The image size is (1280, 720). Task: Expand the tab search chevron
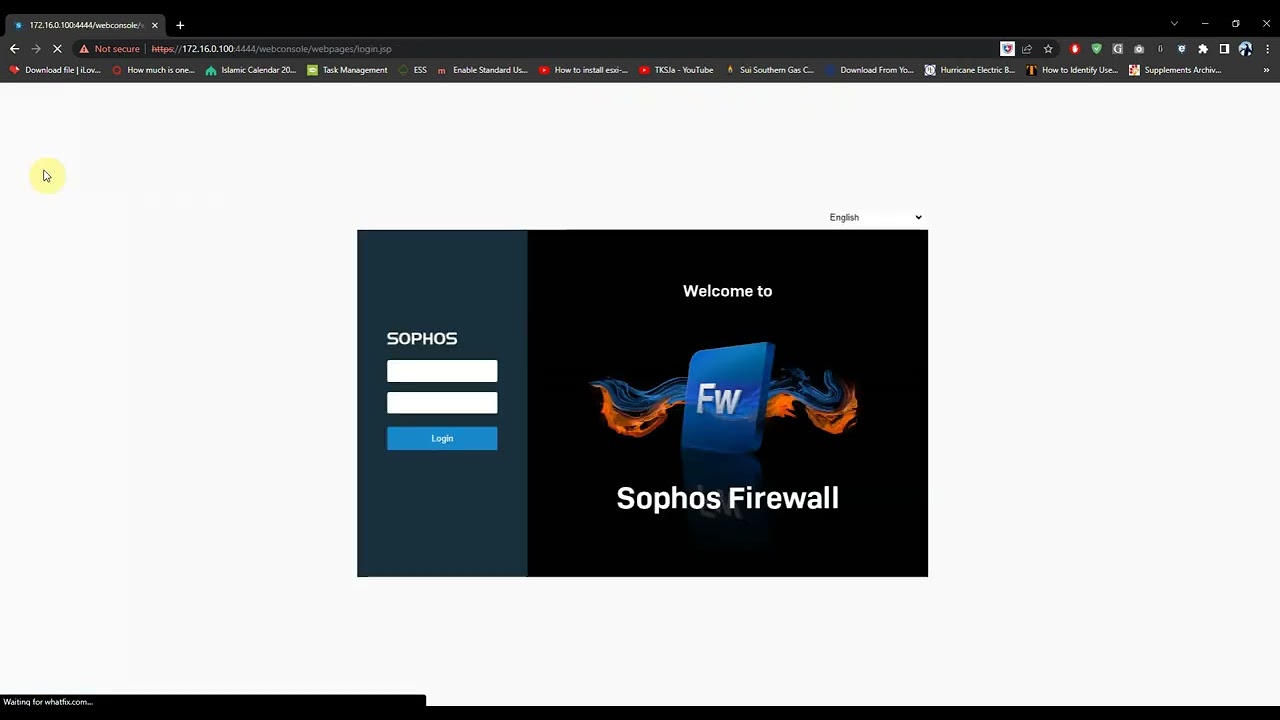coord(1174,24)
